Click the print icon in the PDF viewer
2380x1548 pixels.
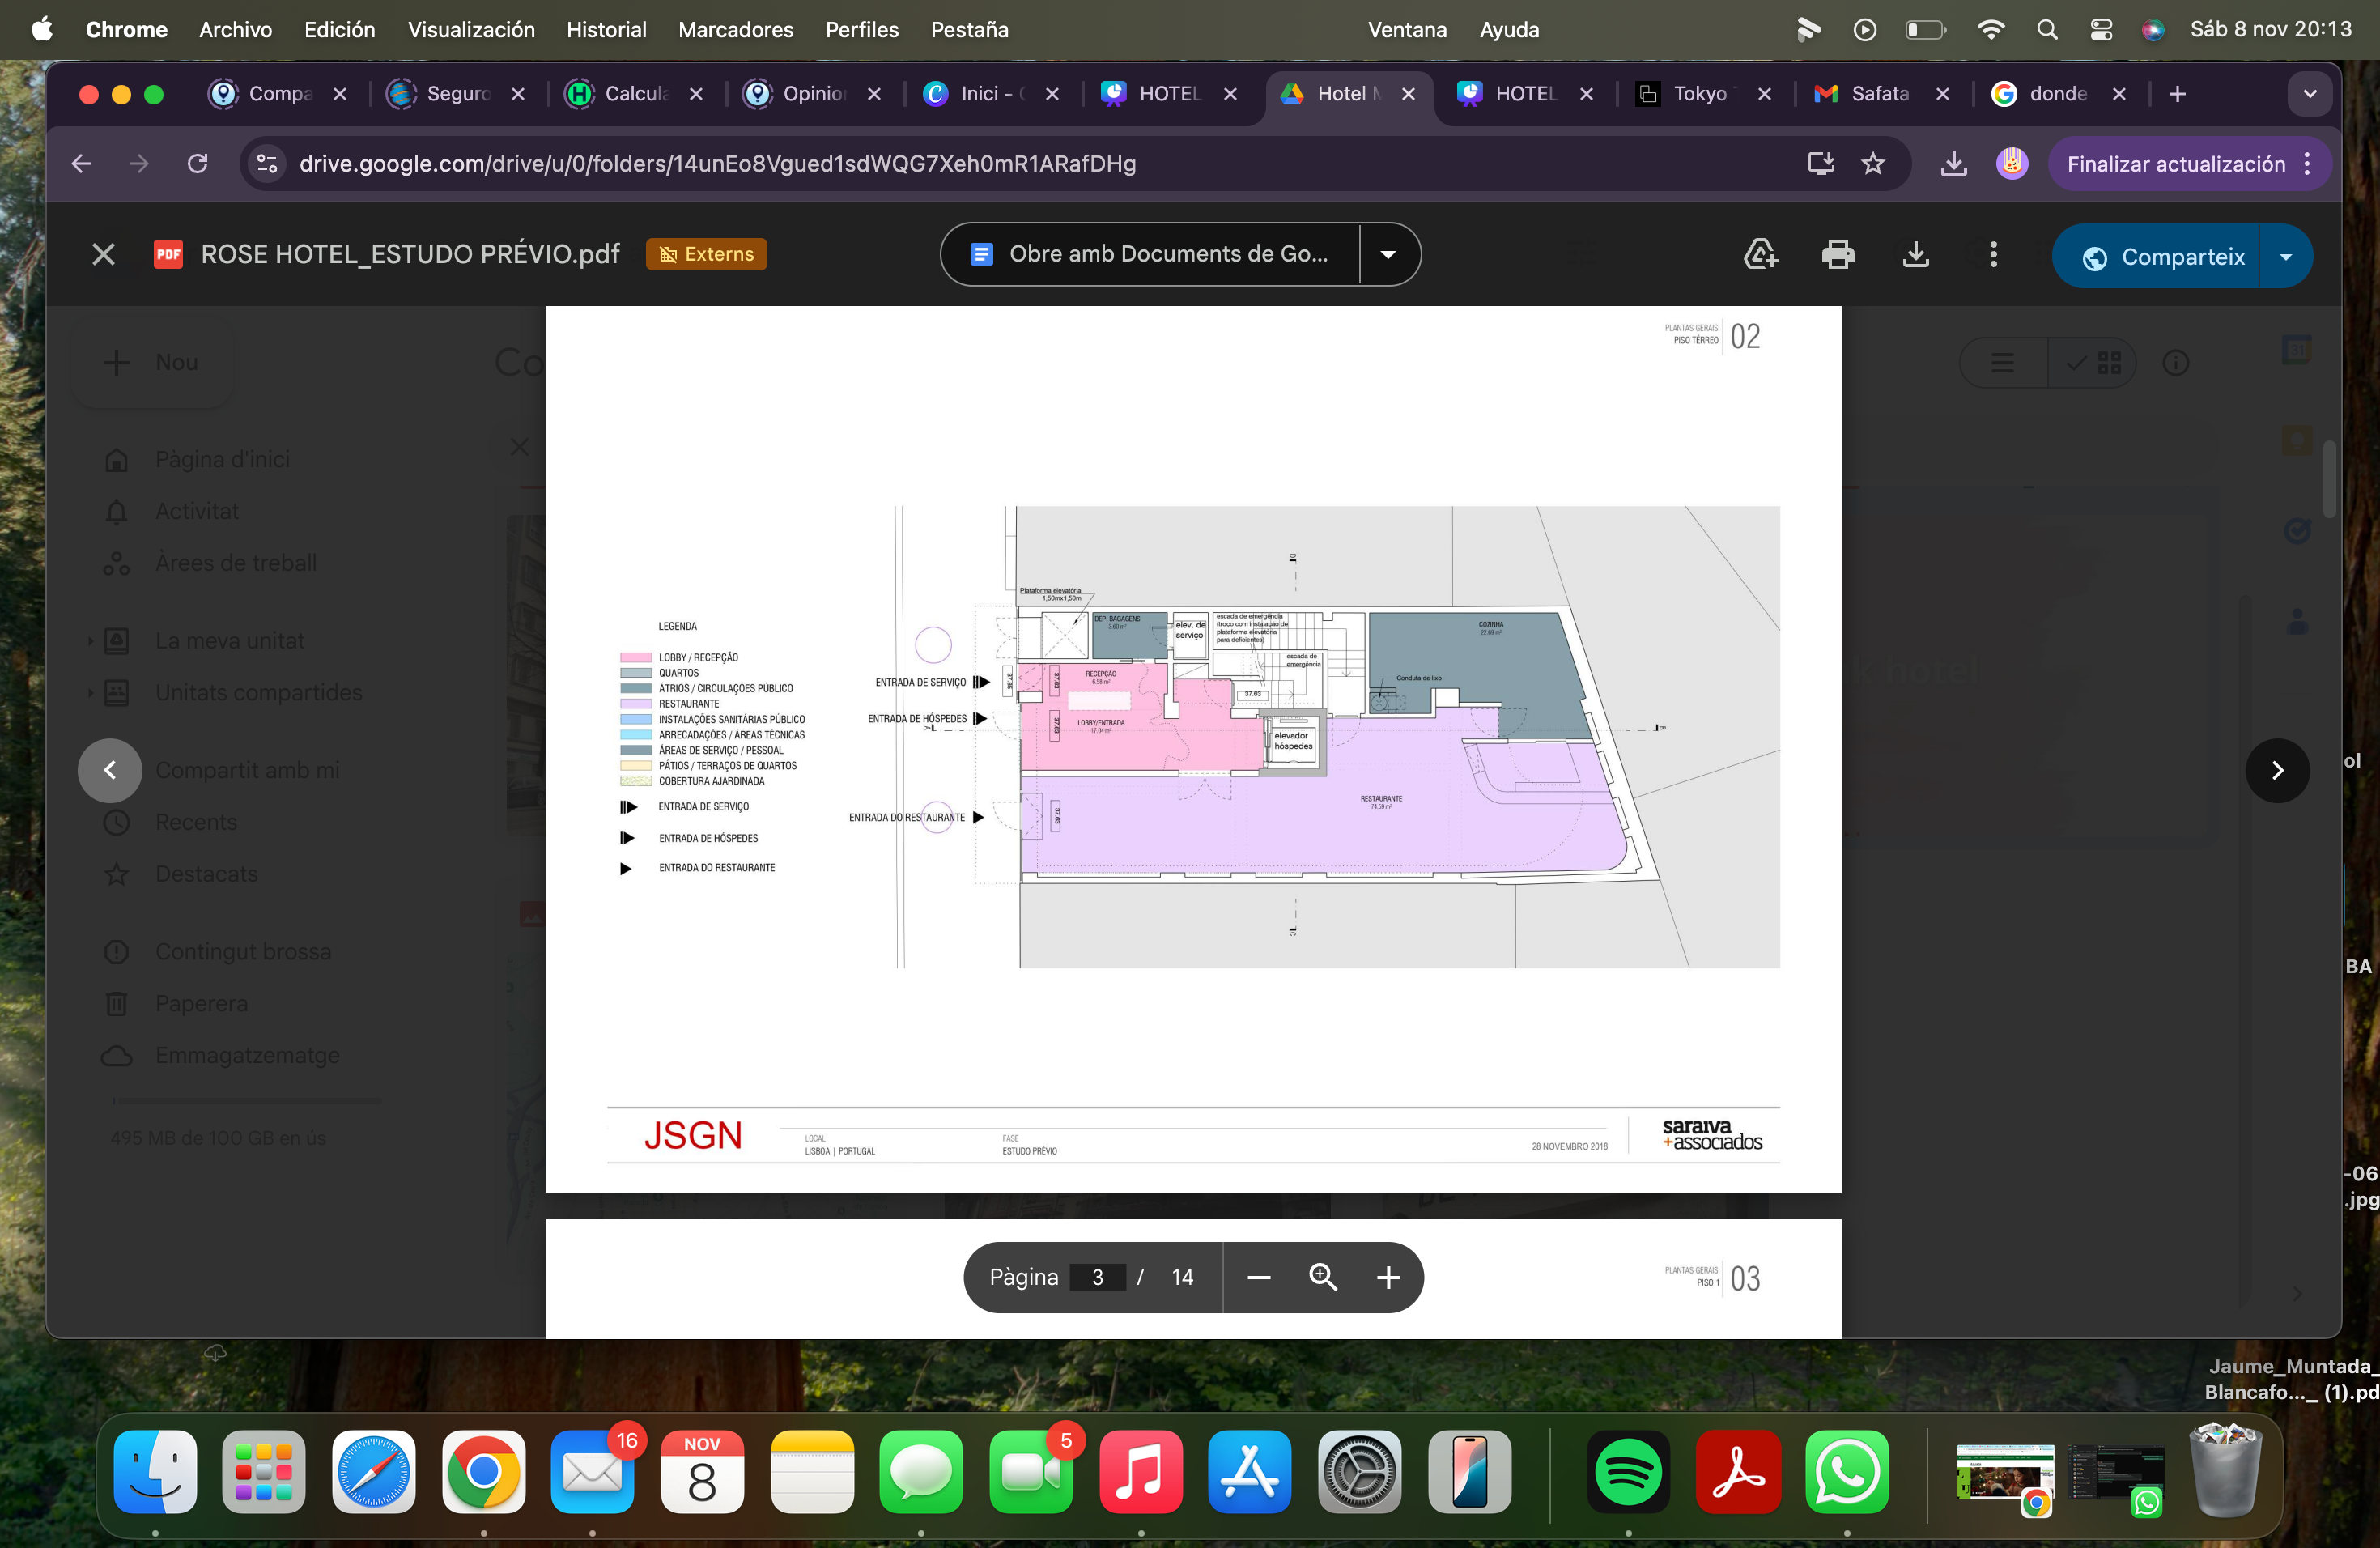point(1837,255)
